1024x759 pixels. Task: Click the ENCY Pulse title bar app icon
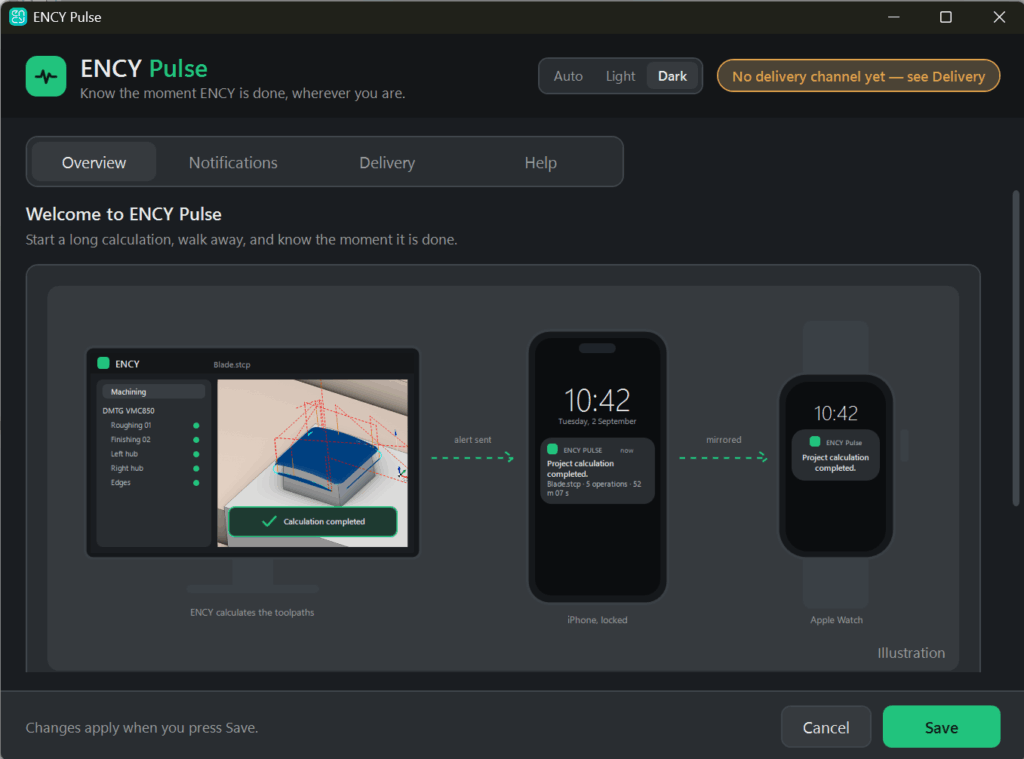point(18,17)
